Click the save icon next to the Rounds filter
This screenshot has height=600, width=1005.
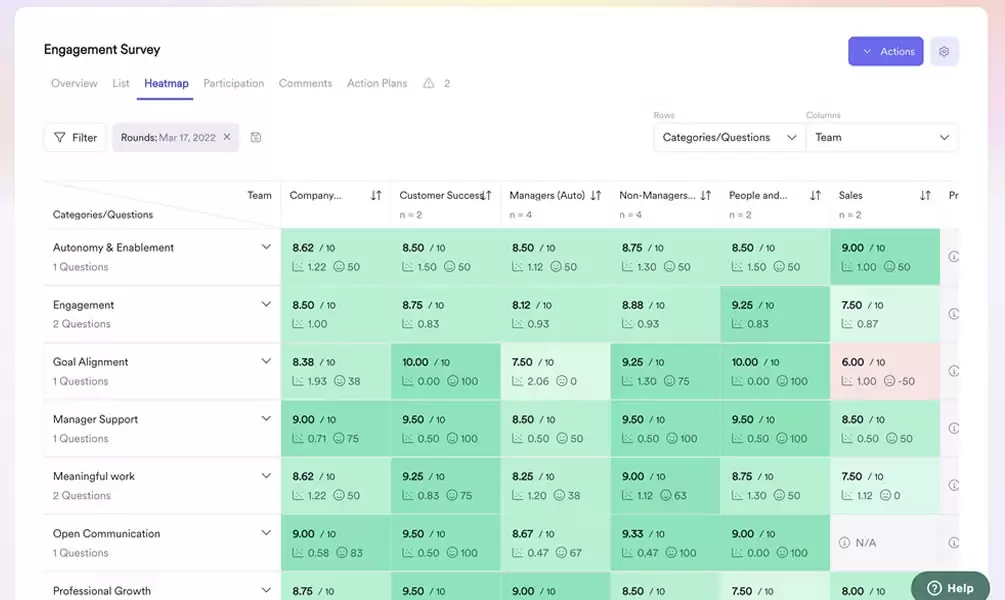click(256, 137)
